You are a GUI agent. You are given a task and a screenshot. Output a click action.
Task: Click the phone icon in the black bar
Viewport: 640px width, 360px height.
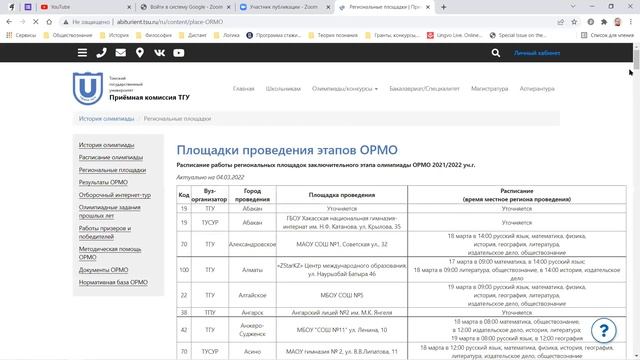tap(101, 53)
